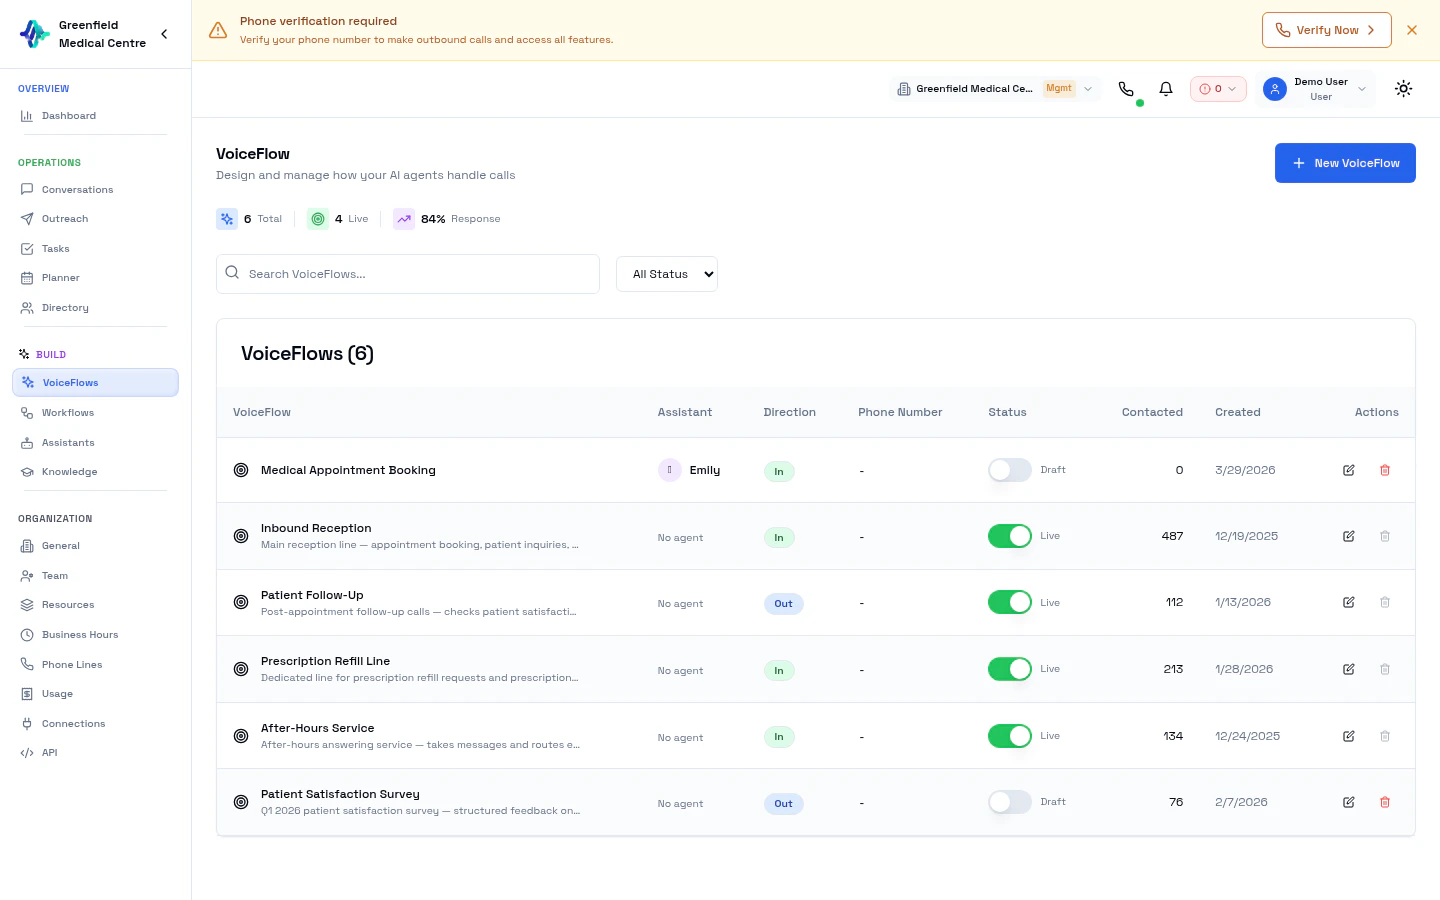Click delete icon for Patient Follow-Up row

[1385, 602]
